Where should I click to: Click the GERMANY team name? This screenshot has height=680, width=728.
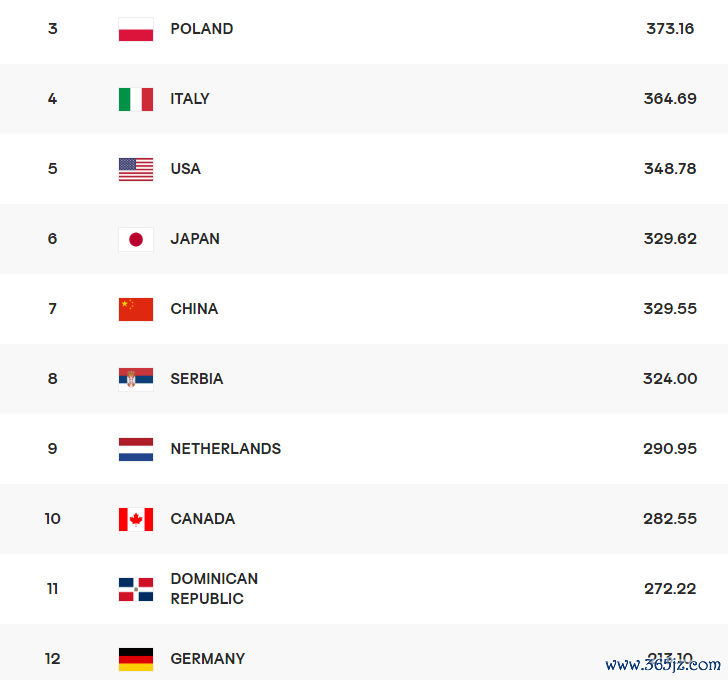208,659
